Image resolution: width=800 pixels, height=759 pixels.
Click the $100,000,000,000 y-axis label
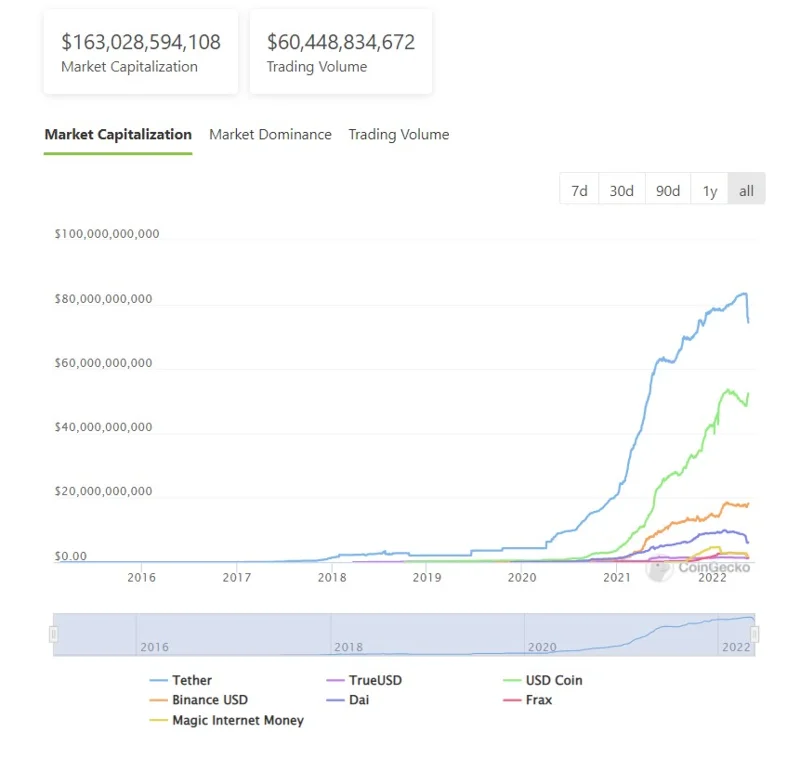click(x=107, y=234)
